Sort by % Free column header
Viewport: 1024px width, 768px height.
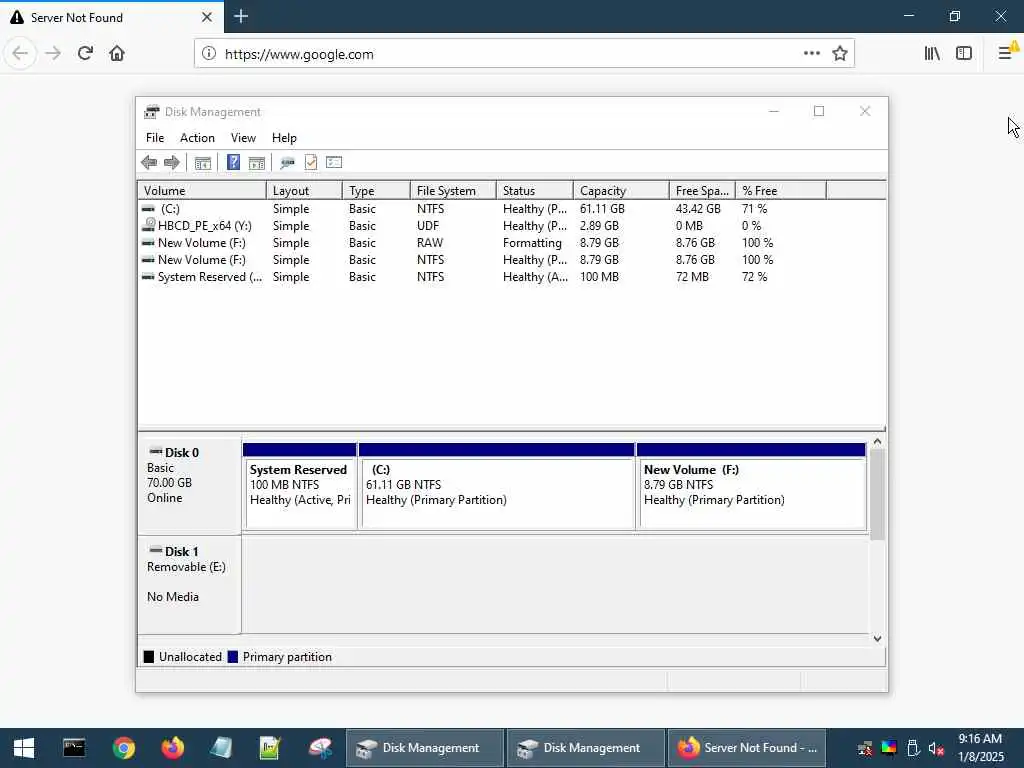point(781,191)
